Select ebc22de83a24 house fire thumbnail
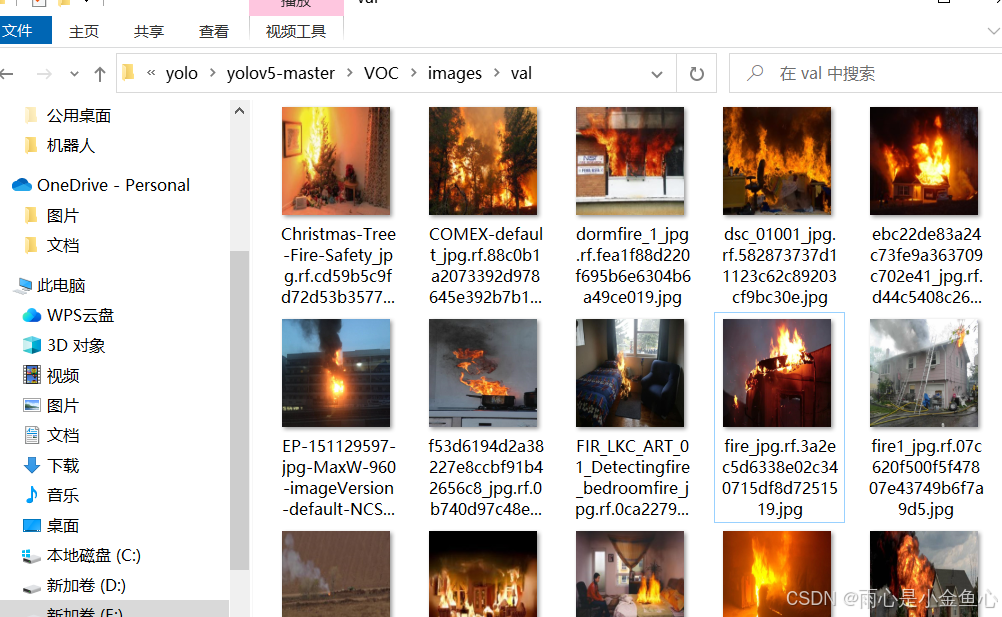The height and width of the screenshot is (617, 1002). point(924,161)
